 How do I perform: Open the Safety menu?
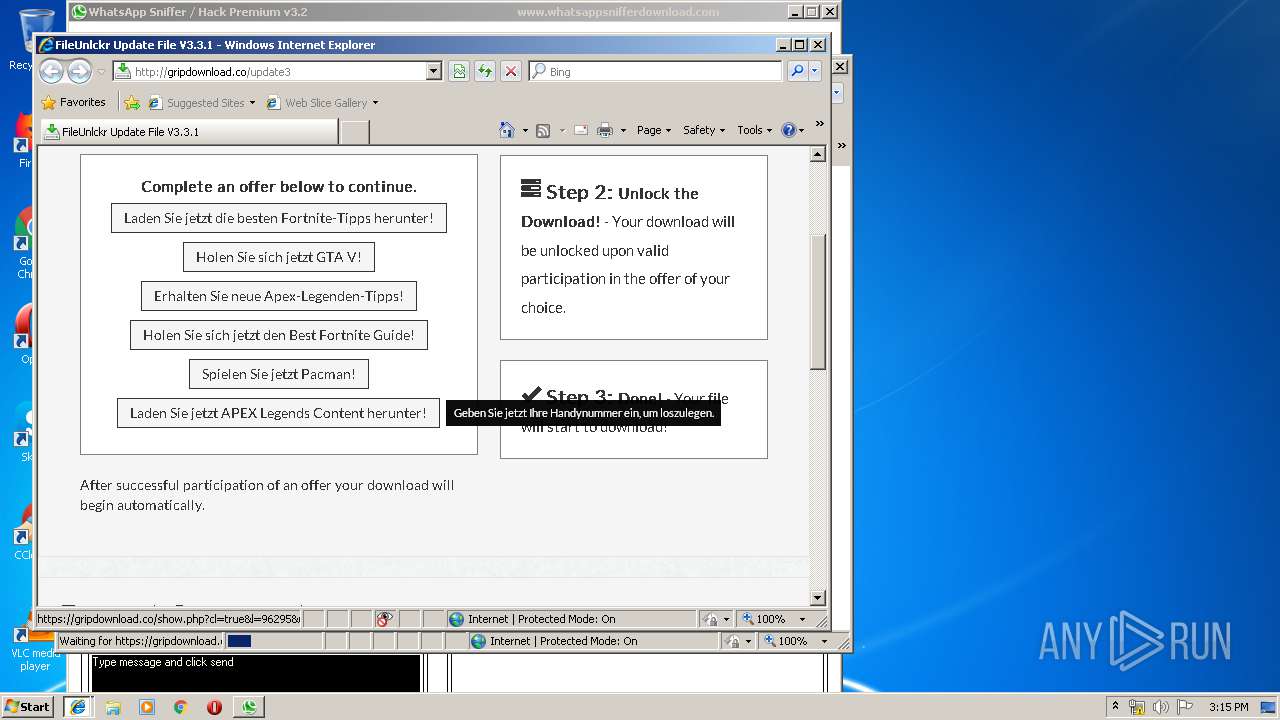[704, 130]
